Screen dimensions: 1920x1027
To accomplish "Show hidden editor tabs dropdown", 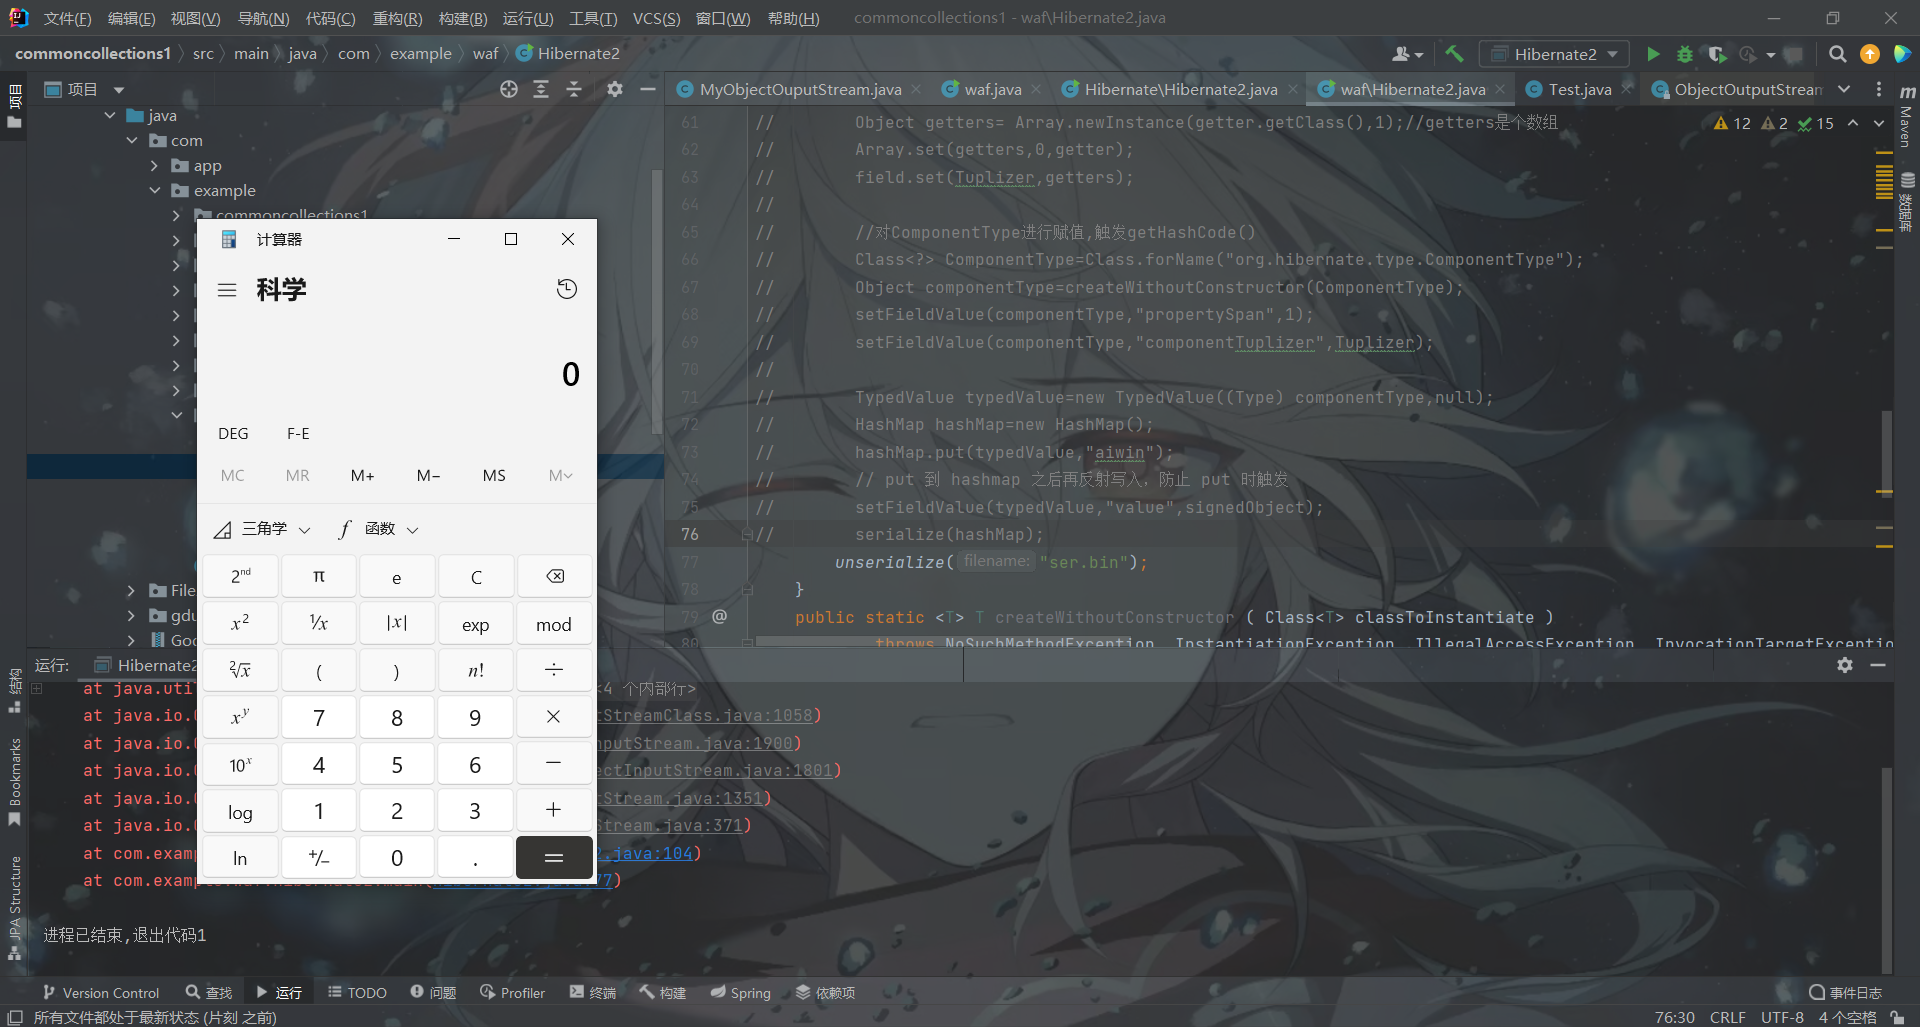I will tap(1844, 89).
